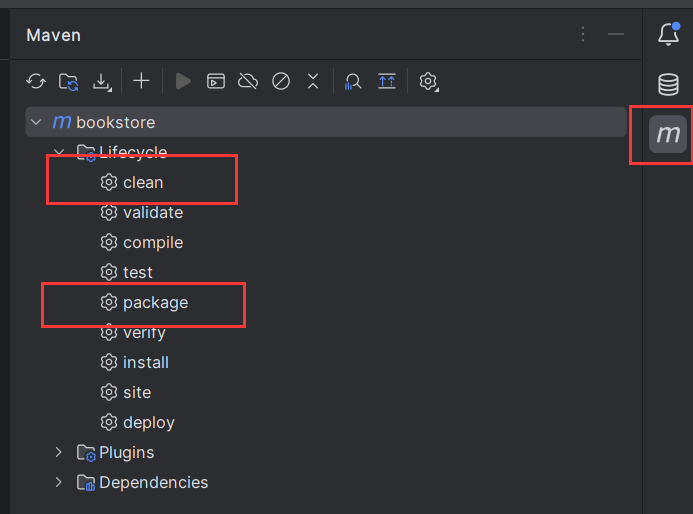This screenshot has width=693, height=514.
Task: Click Generate Sources and Update Folders icon
Action: (x=68, y=81)
